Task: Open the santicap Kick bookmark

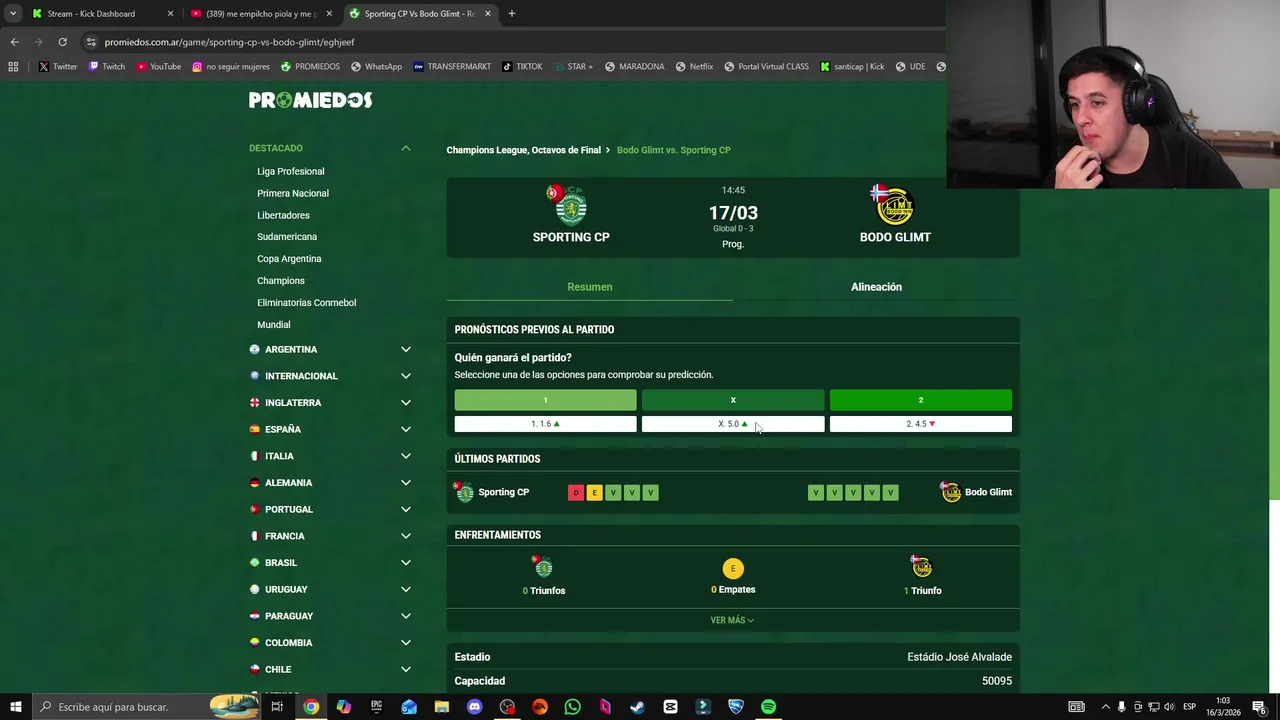Action: pyautogui.click(x=852, y=67)
